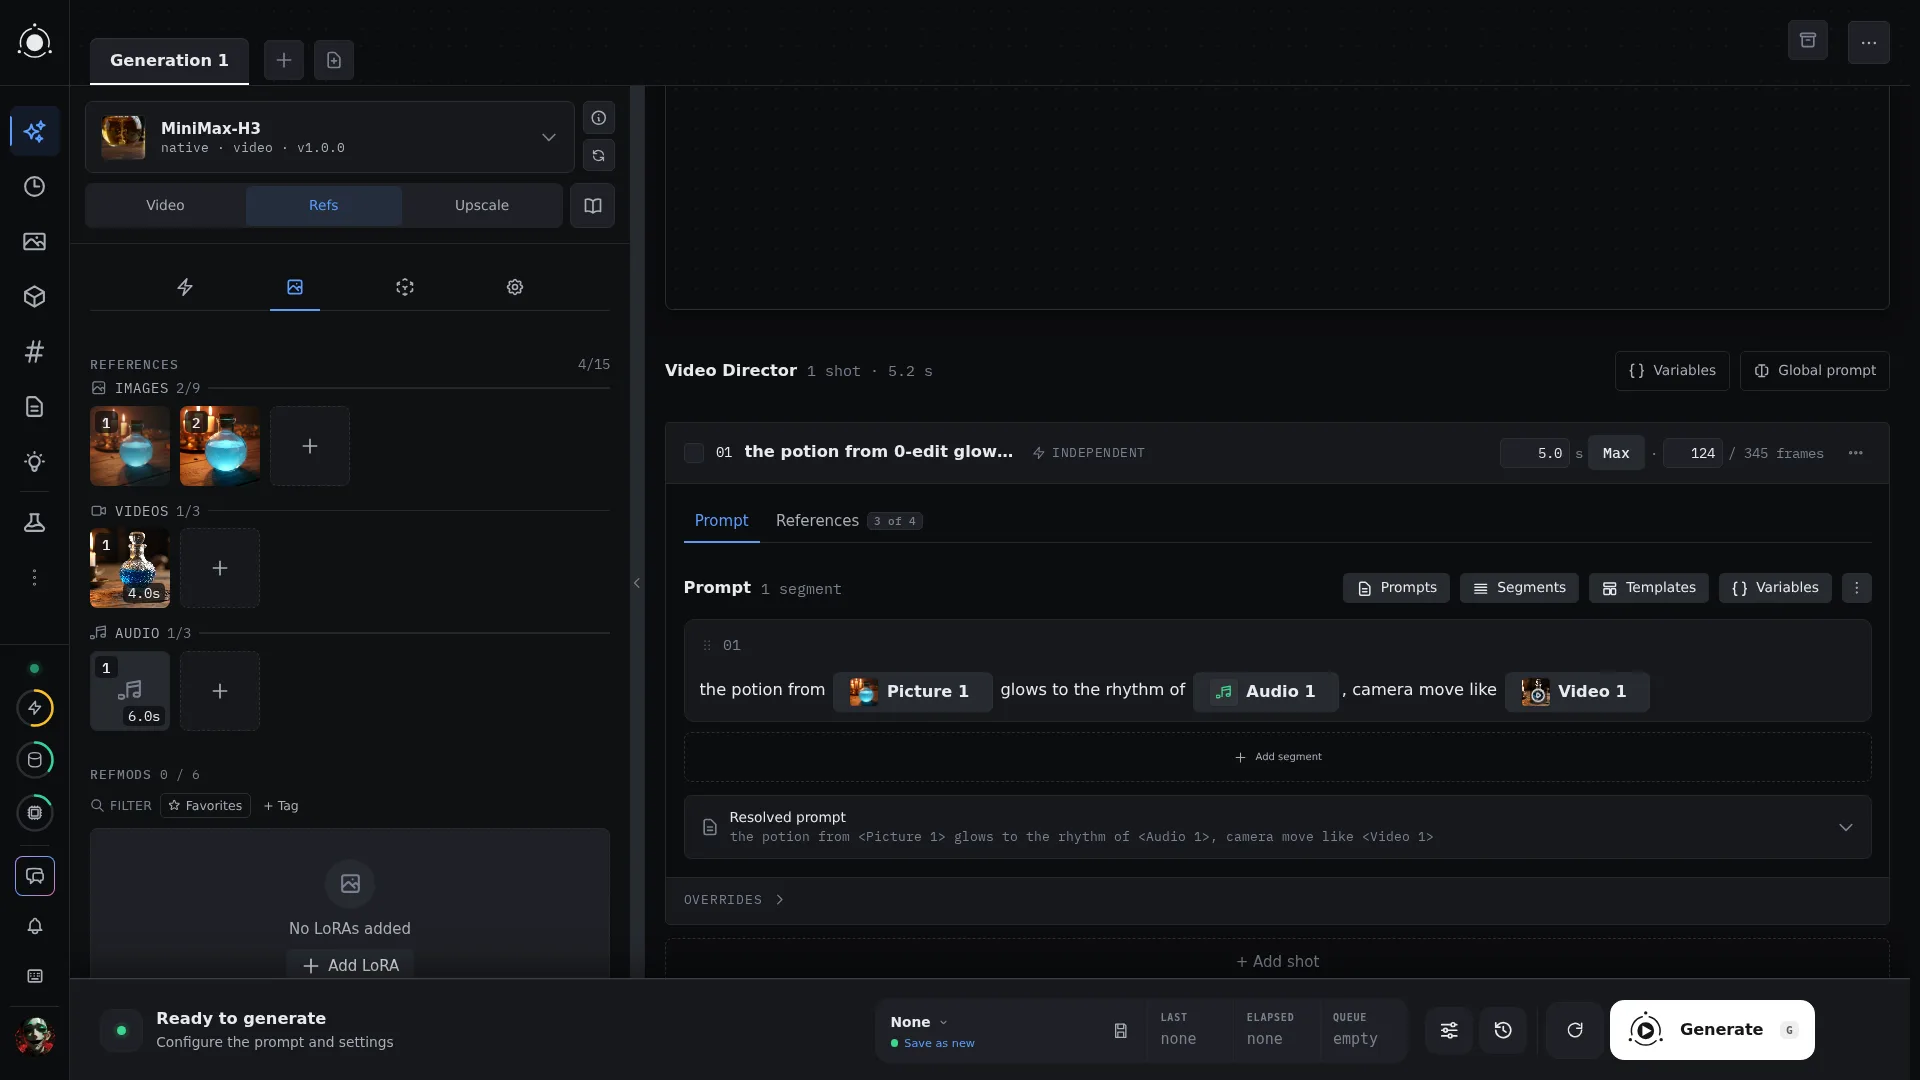This screenshot has width=1920, height=1080.
Task: Open the References 3 of 4 tab
Action: (x=848, y=521)
